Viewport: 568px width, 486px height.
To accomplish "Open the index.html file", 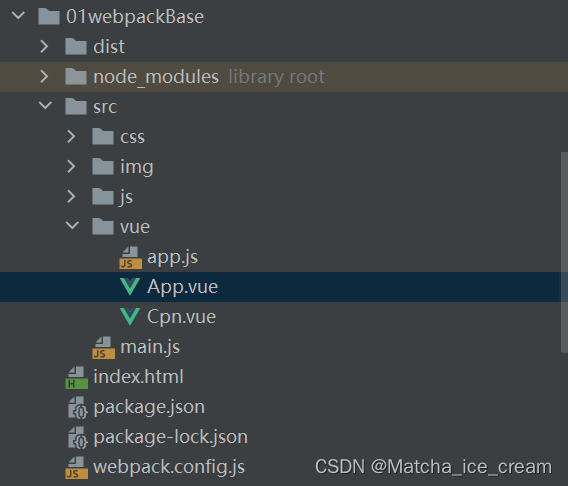I will pos(138,377).
